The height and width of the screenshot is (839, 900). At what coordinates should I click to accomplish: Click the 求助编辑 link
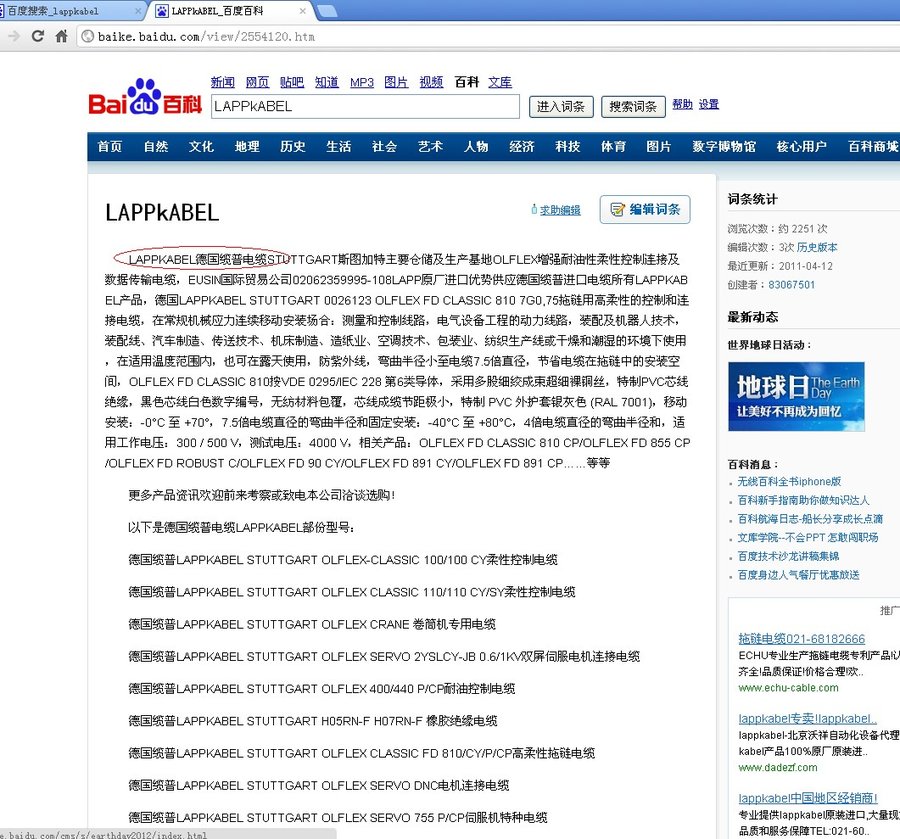click(560, 211)
